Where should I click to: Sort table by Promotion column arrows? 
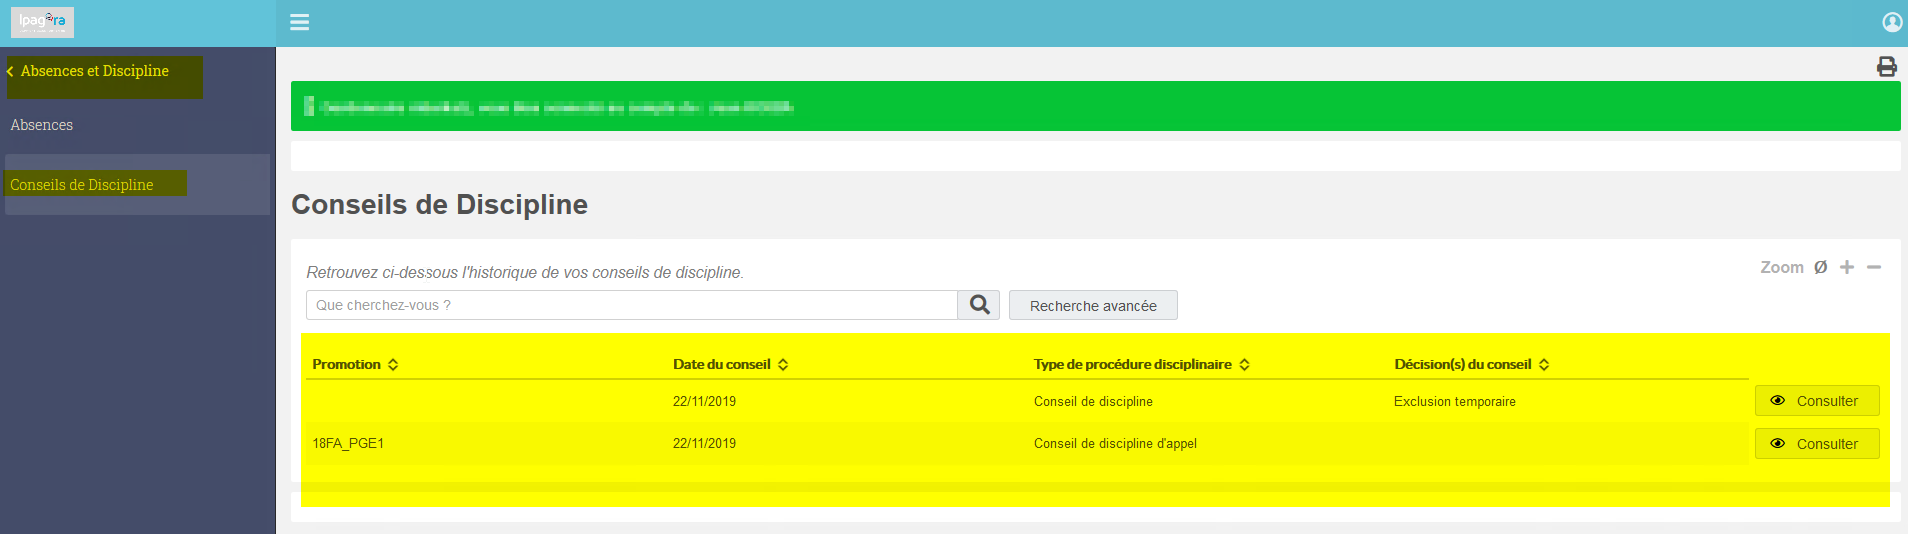click(393, 365)
